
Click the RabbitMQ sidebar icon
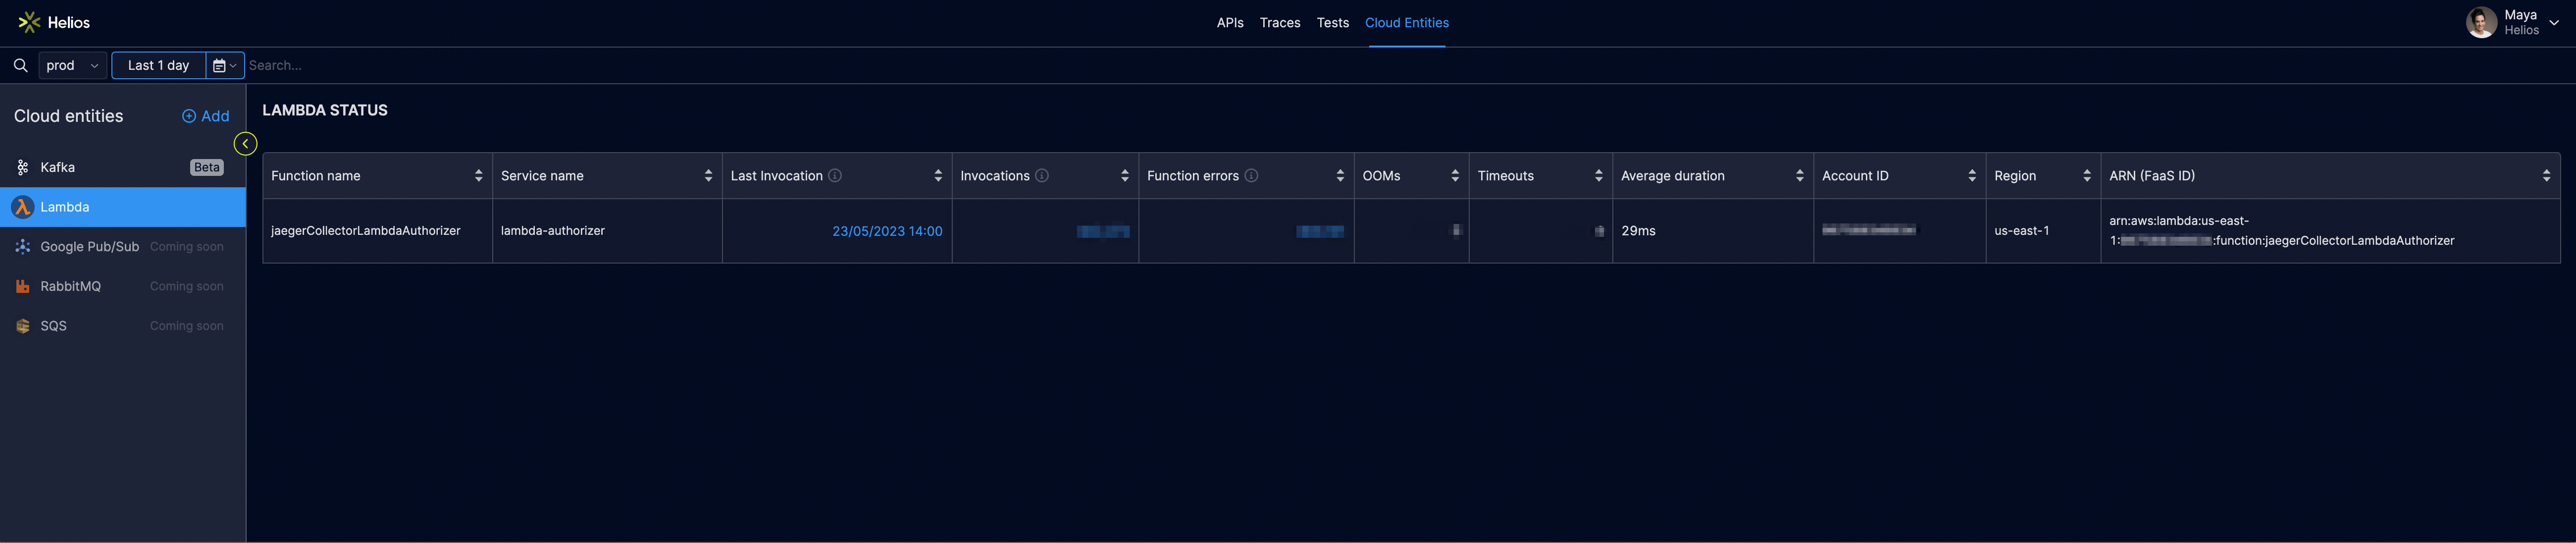tap(22, 285)
